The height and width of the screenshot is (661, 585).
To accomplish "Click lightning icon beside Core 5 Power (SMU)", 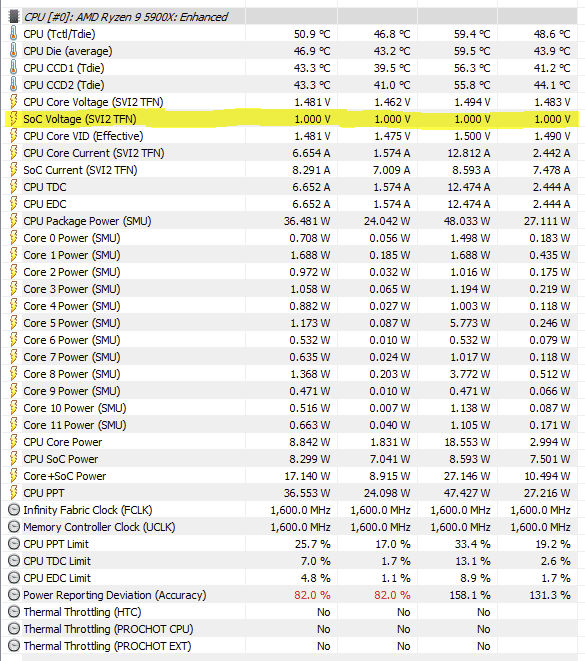I will [13, 323].
